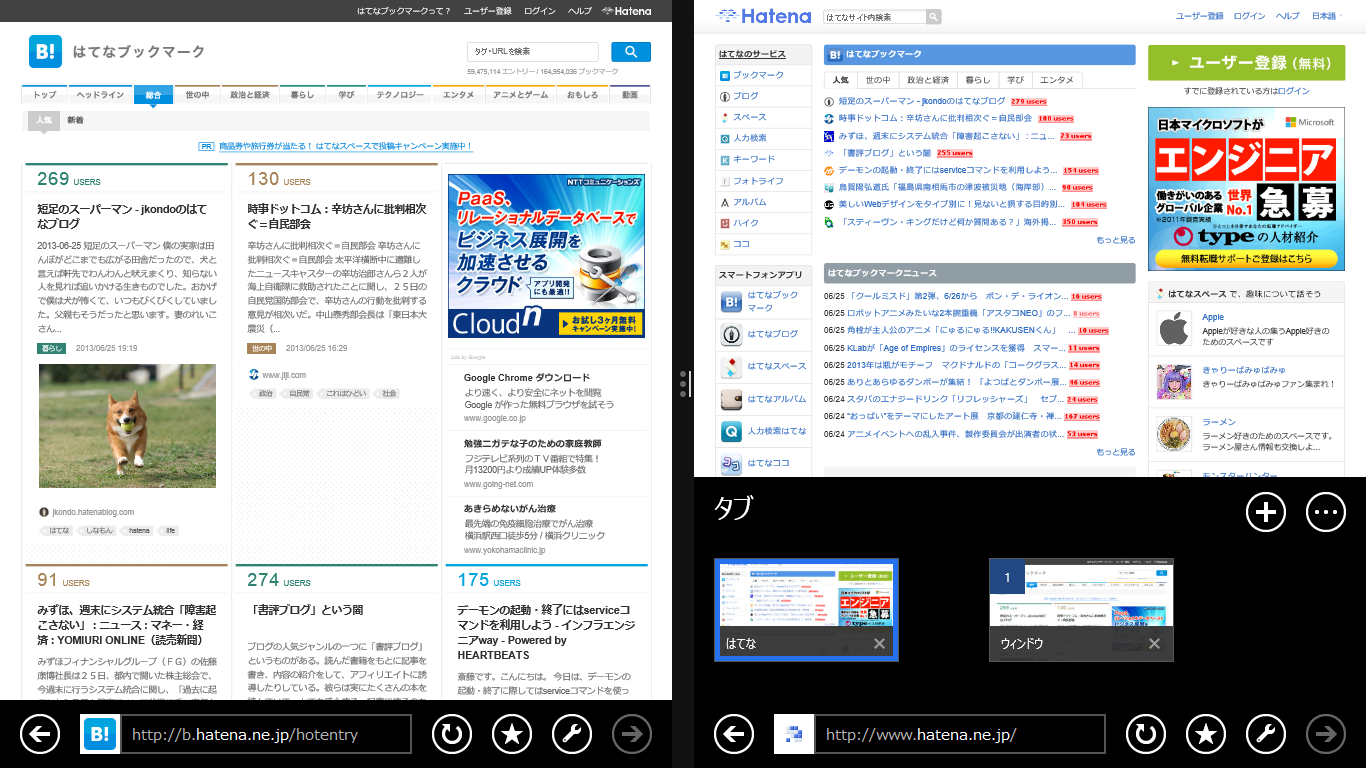Select ヘッドライン tab

click(101, 95)
